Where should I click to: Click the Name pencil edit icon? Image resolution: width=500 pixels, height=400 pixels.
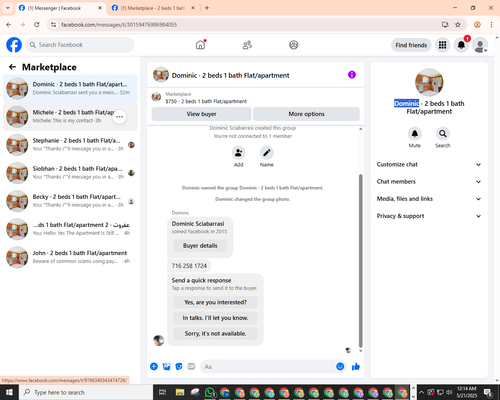pyautogui.click(x=267, y=153)
